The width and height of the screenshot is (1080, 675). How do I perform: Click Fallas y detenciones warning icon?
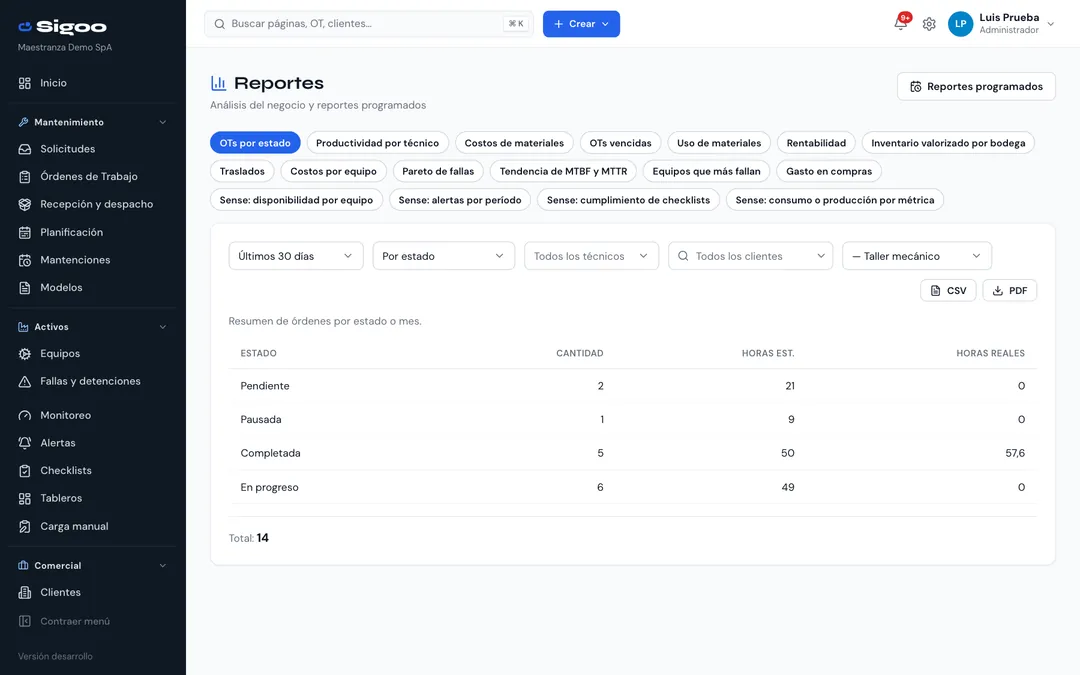(25, 382)
